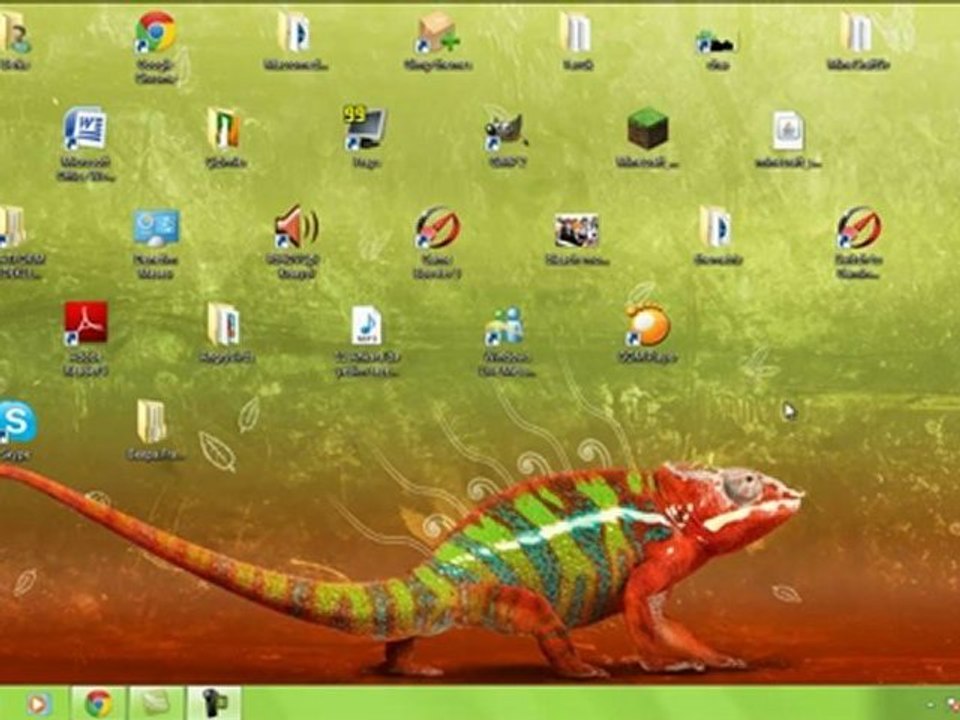The height and width of the screenshot is (720, 960).
Task: Select the blue monitor control panel icon
Action: pos(156,227)
